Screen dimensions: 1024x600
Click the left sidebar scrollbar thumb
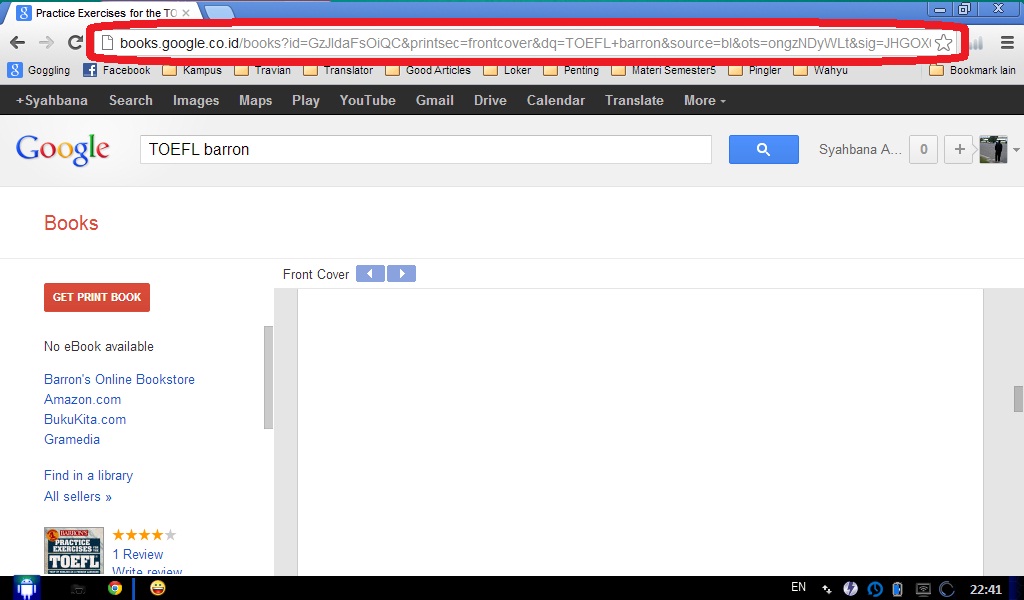click(x=268, y=377)
